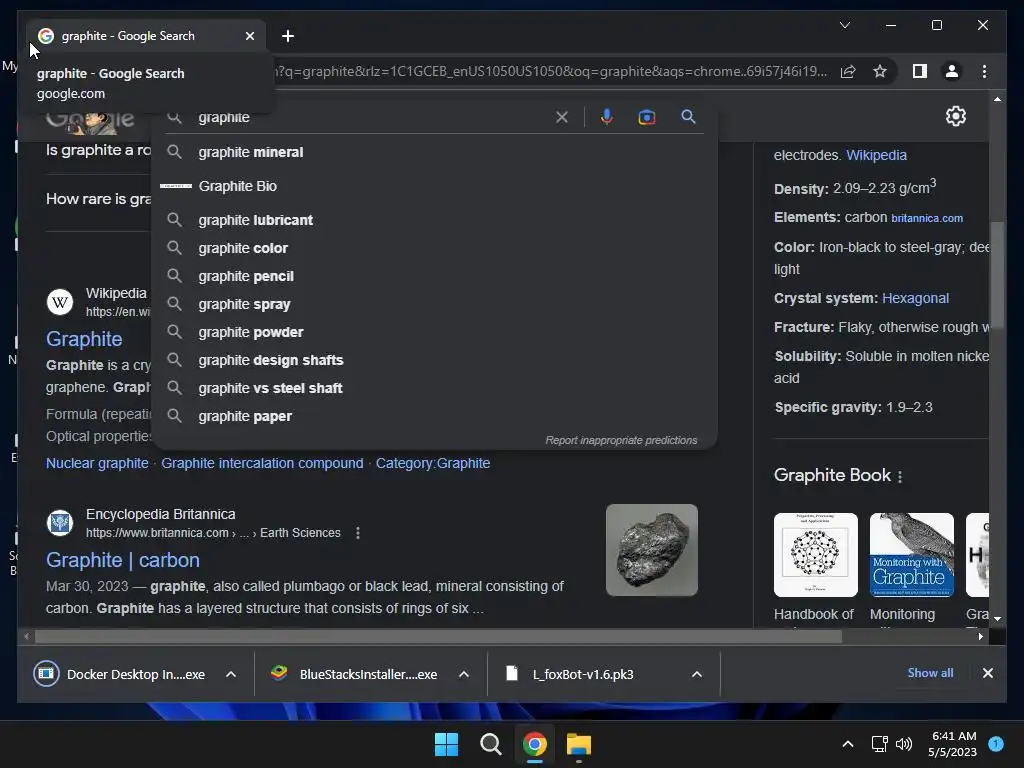The image size is (1024, 768).
Task: Click Wikipedia site icon
Action: 60,302
